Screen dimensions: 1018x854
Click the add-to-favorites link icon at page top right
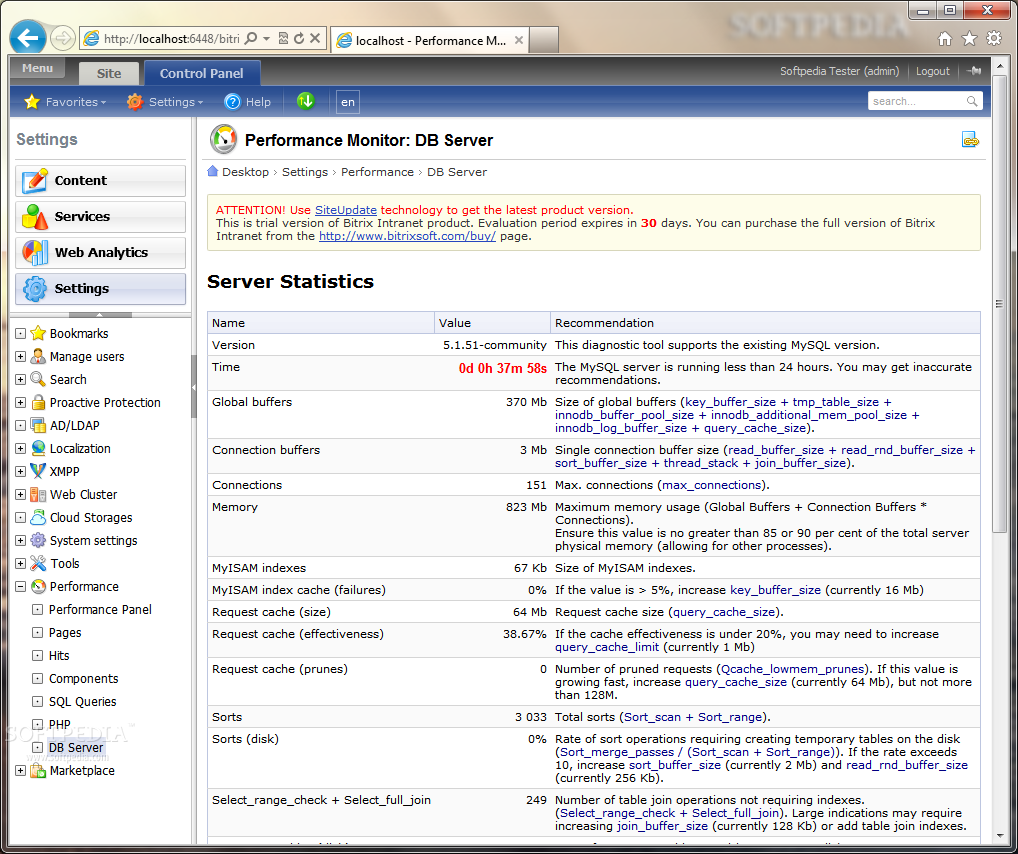click(970, 140)
